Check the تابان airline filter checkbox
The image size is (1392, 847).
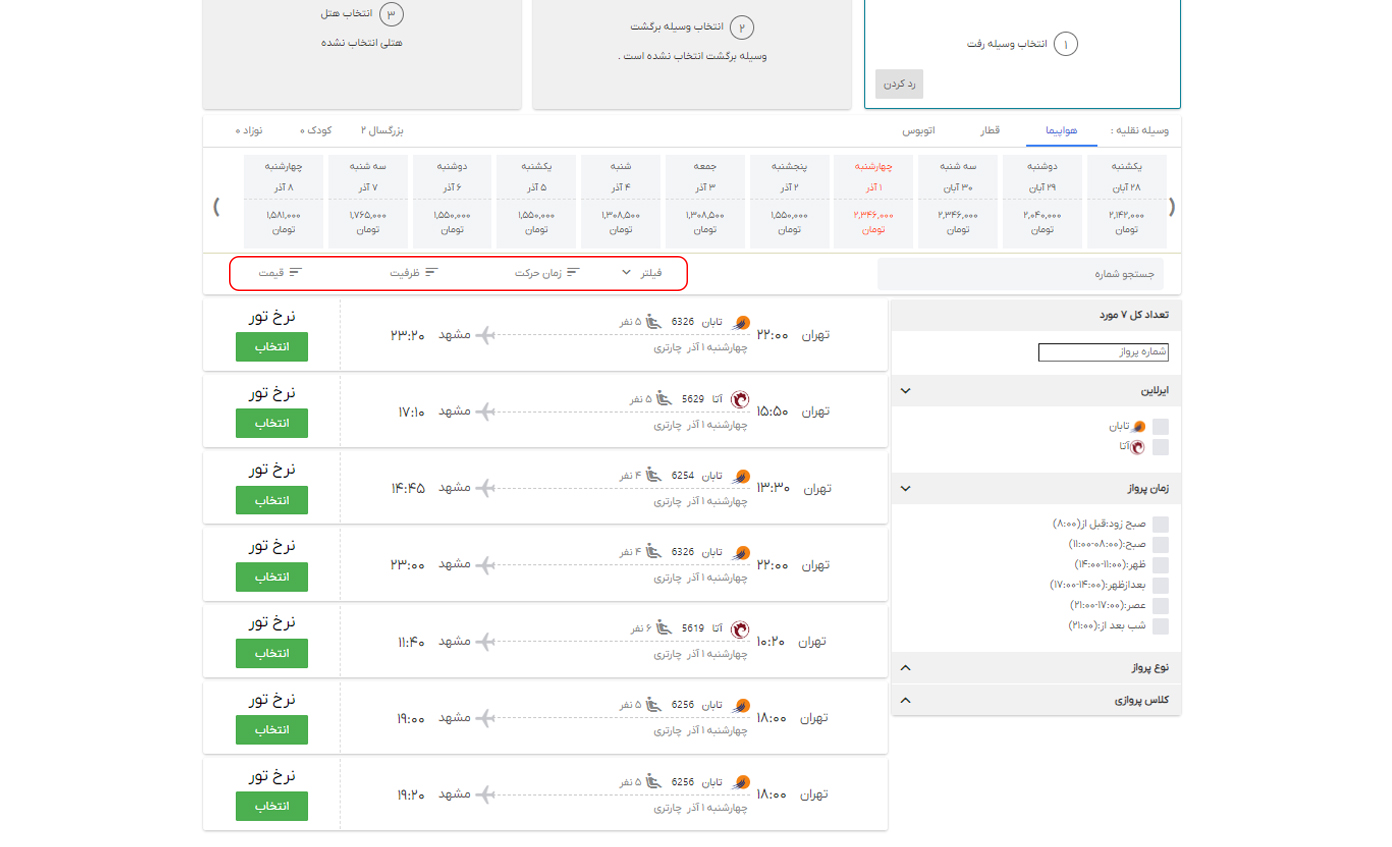(x=1160, y=426)
